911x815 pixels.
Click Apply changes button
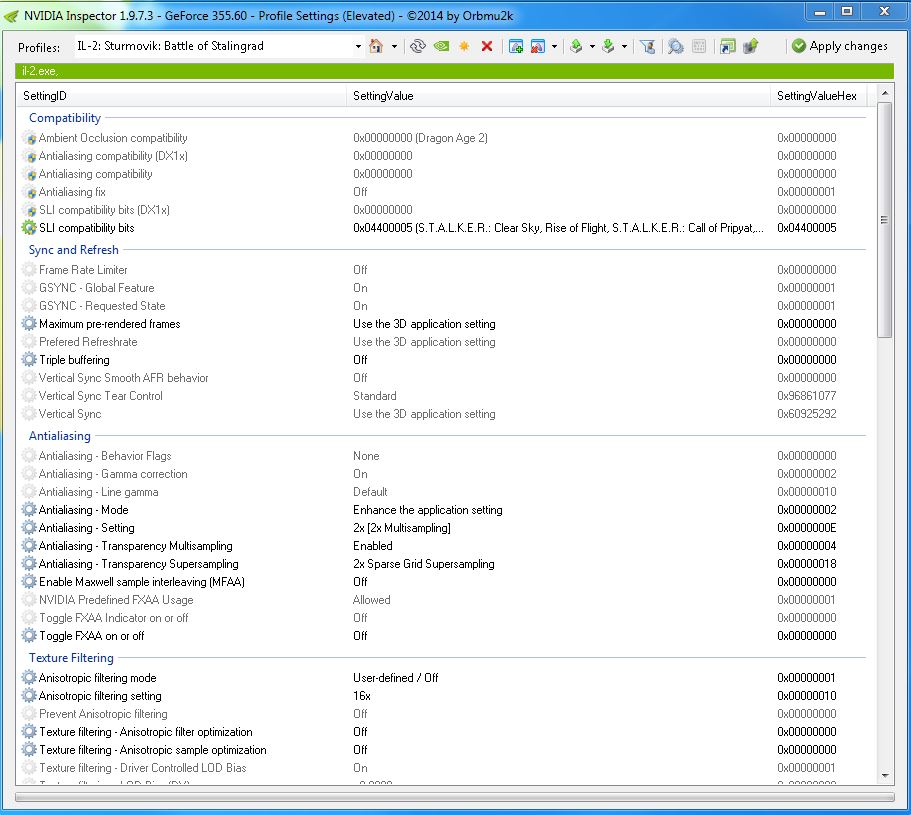coord(840,46)
